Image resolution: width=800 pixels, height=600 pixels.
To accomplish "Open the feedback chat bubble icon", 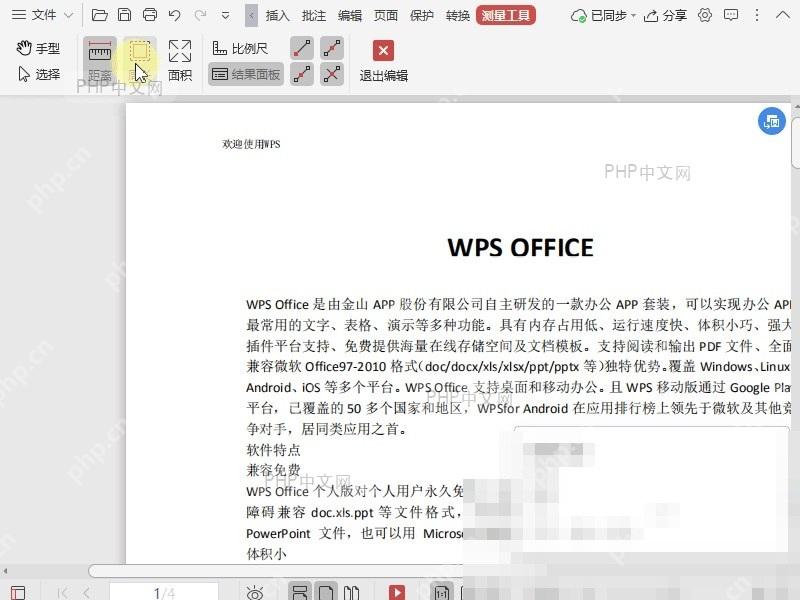I will coord(731,15).
